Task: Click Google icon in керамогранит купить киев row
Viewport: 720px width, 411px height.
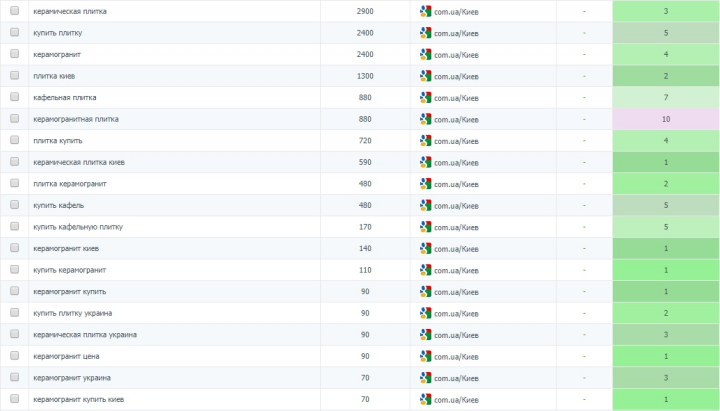Action: point(425,400)
